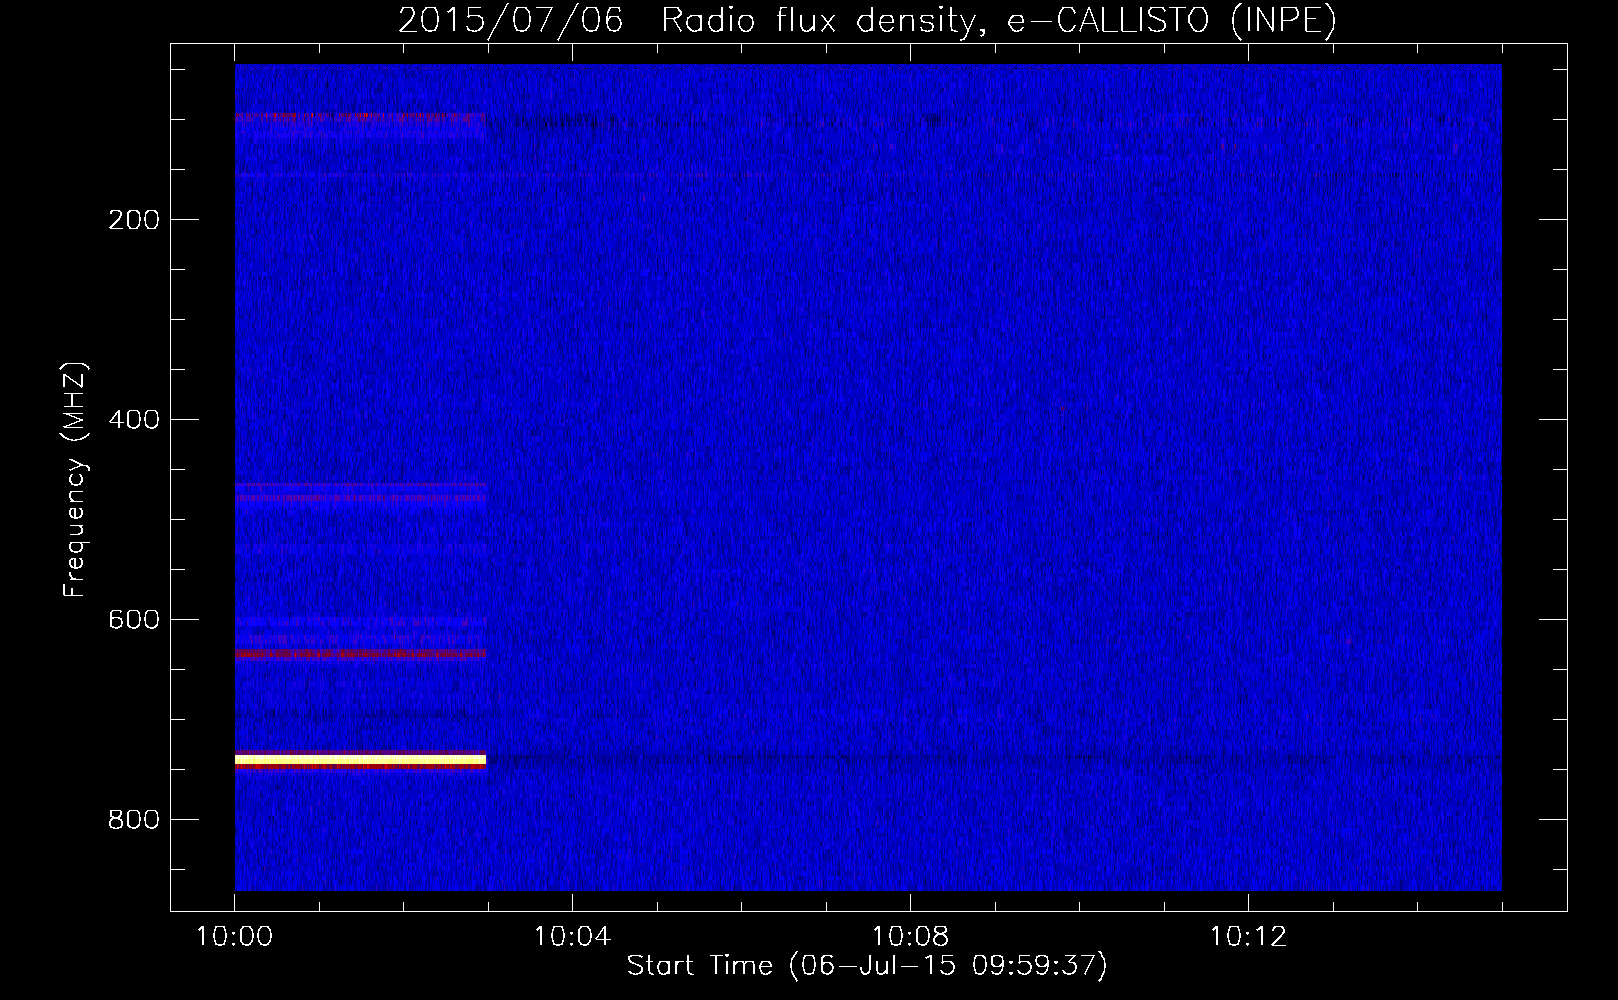Click the 10:08 time tick label
Viewport: 1618px width, 1000px height.
pos(910,937)
